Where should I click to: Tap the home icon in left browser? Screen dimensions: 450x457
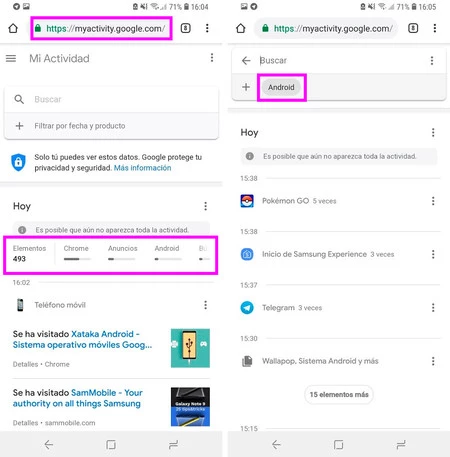pyautogui.click(x=13, y=28)
